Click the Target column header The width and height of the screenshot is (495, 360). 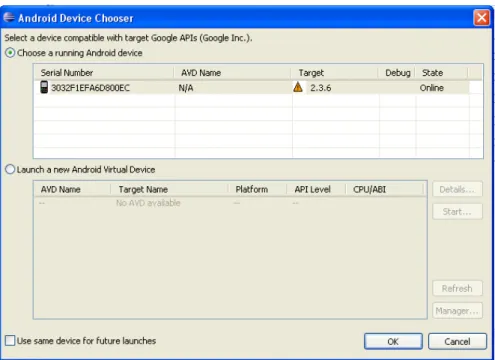coord(334,73)
